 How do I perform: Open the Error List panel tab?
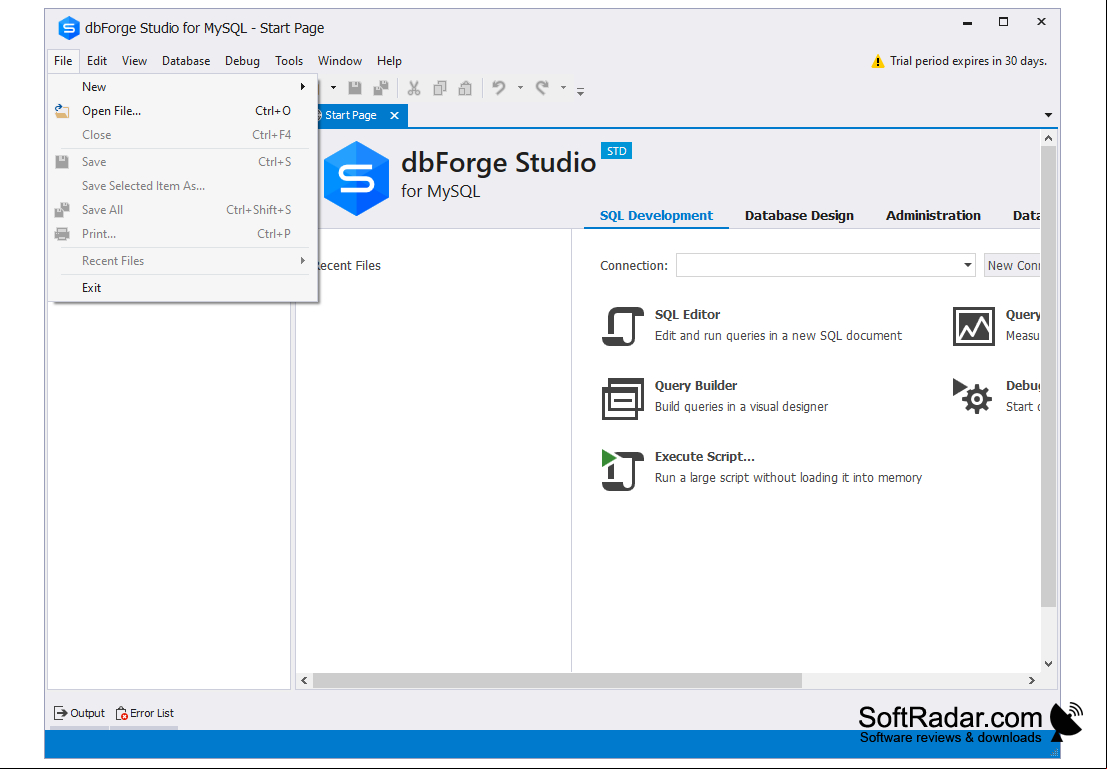(144, 713)
